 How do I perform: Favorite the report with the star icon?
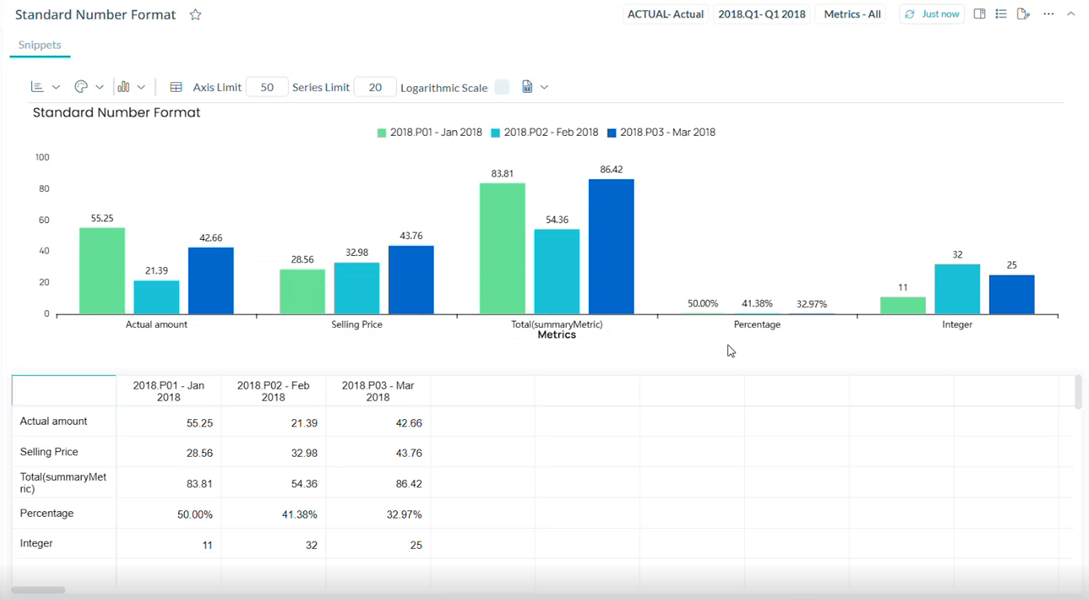196,15
